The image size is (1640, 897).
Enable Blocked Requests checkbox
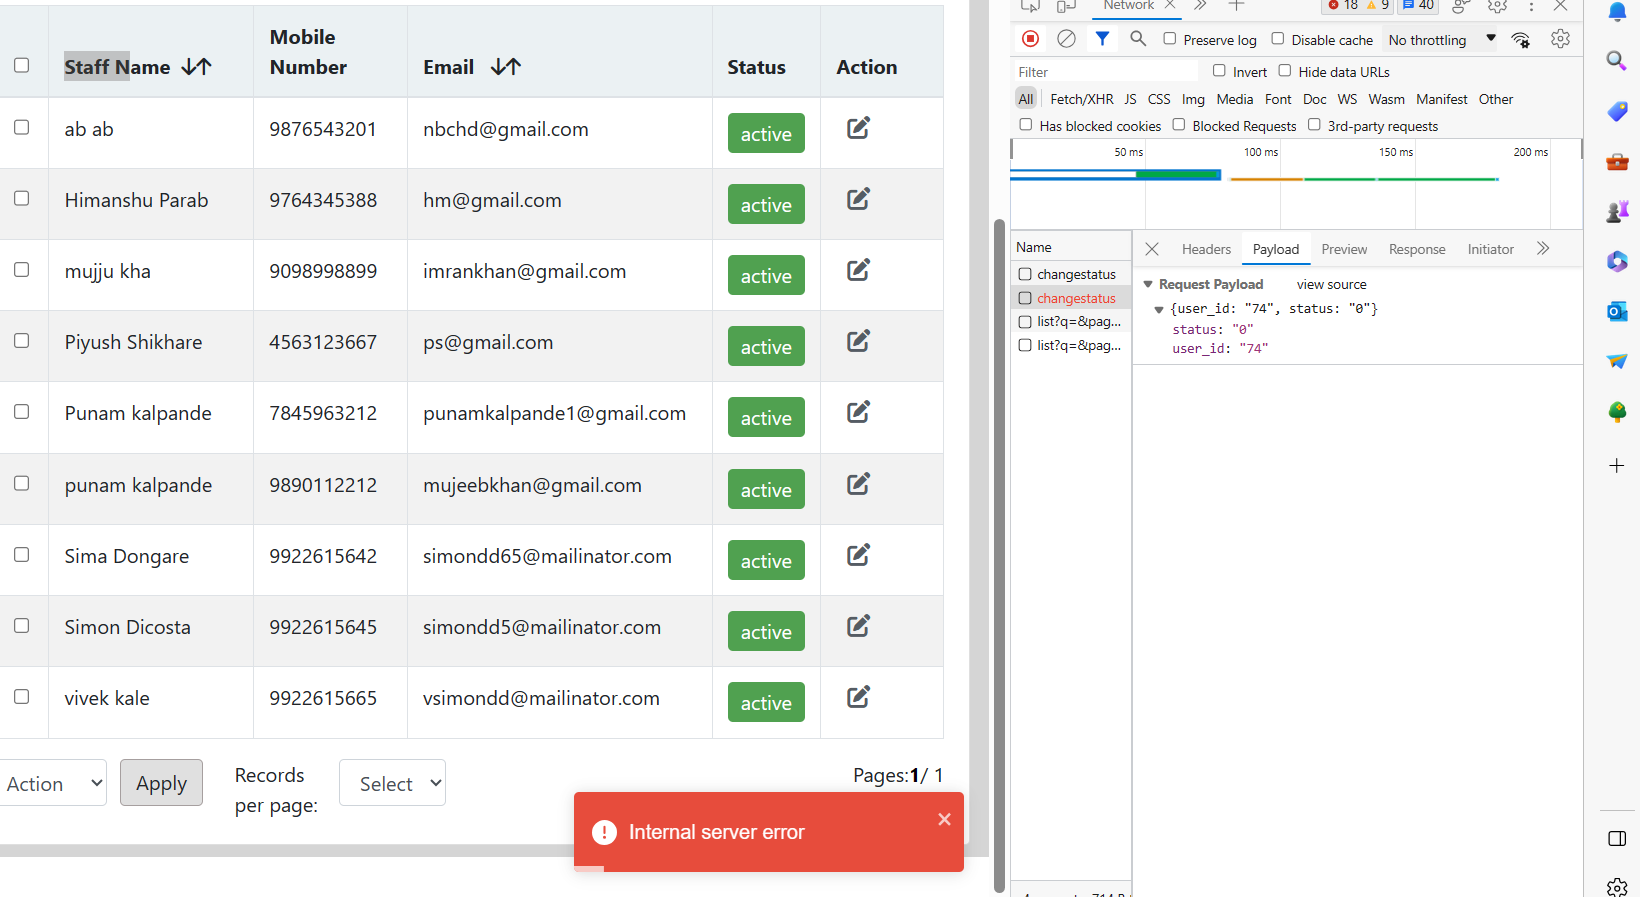[1179, 125]
